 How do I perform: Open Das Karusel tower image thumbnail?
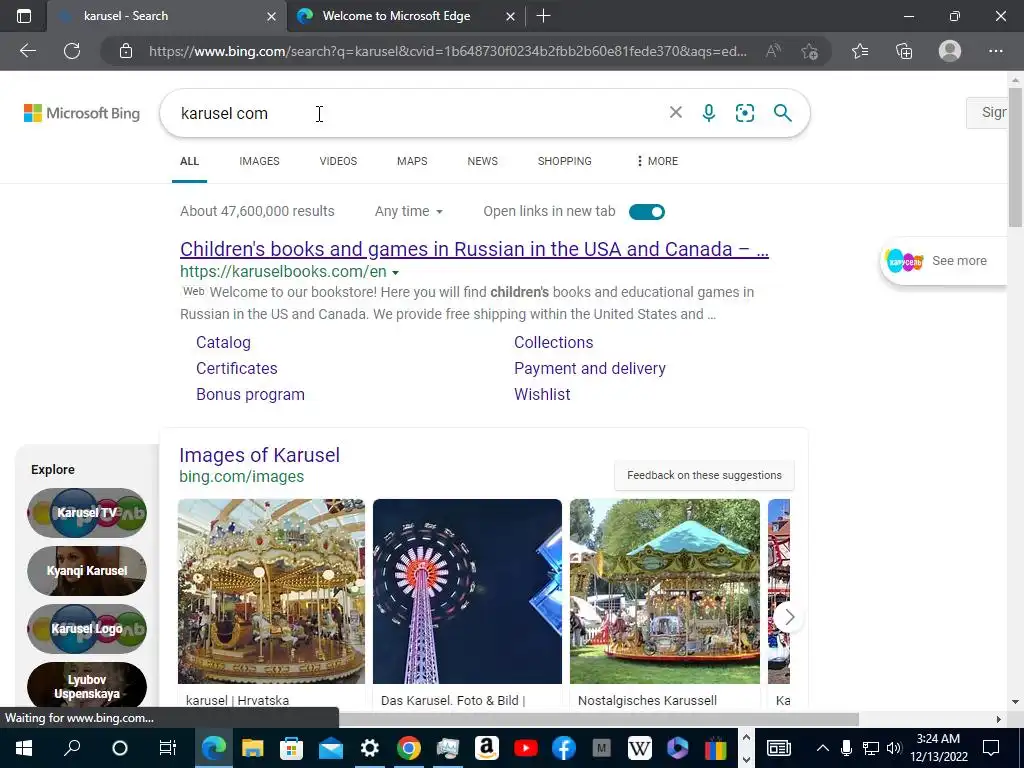click(467, 591)
